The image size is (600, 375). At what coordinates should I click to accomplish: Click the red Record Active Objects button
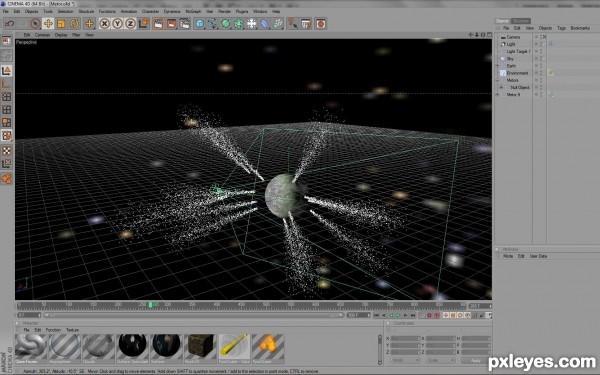pos(429,315)
